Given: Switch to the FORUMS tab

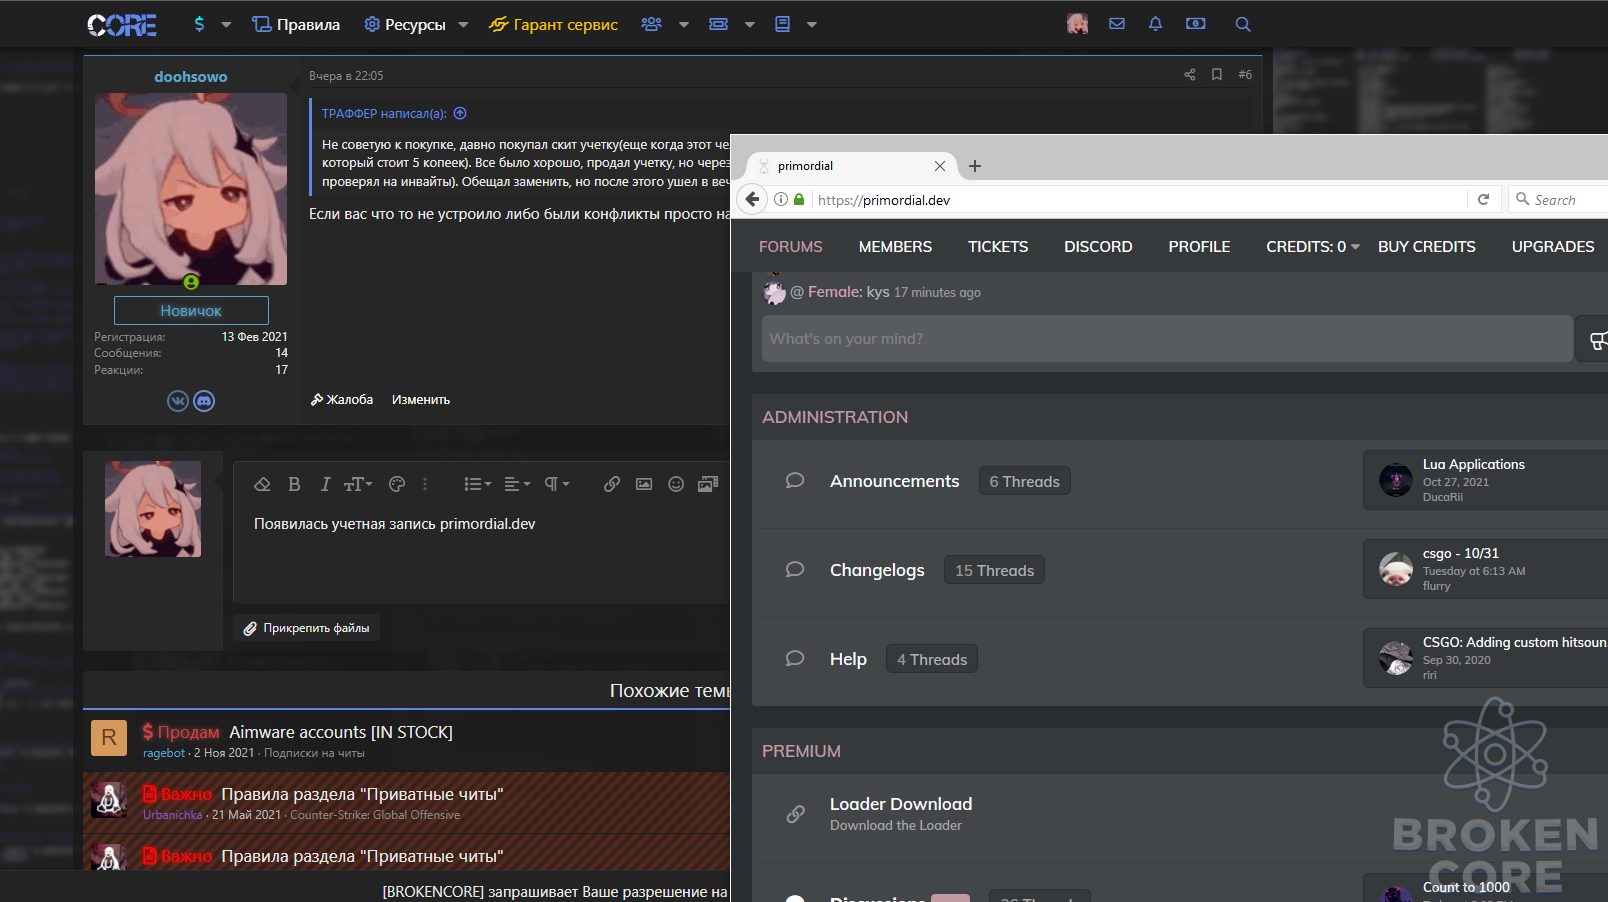Looking at the screenshot, I should pyautogui.click(x=791, y=246).
